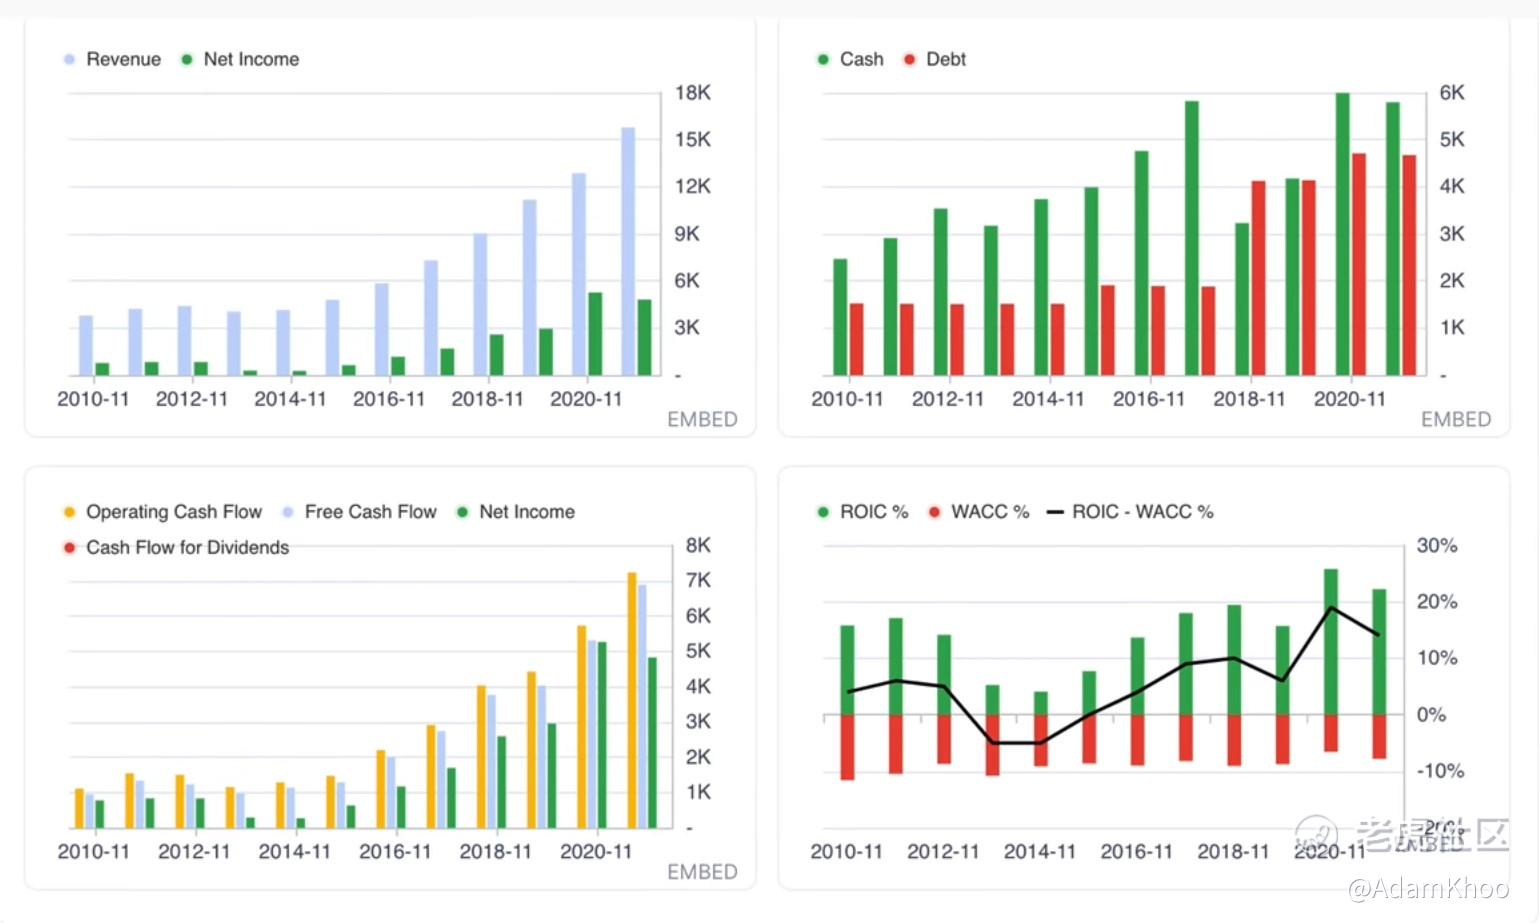The height and width of the screenshot is (923, 1539).
Task: Click the 2010-11 red WACC bar
Action: pyautogui.click(x=847, y=747)
